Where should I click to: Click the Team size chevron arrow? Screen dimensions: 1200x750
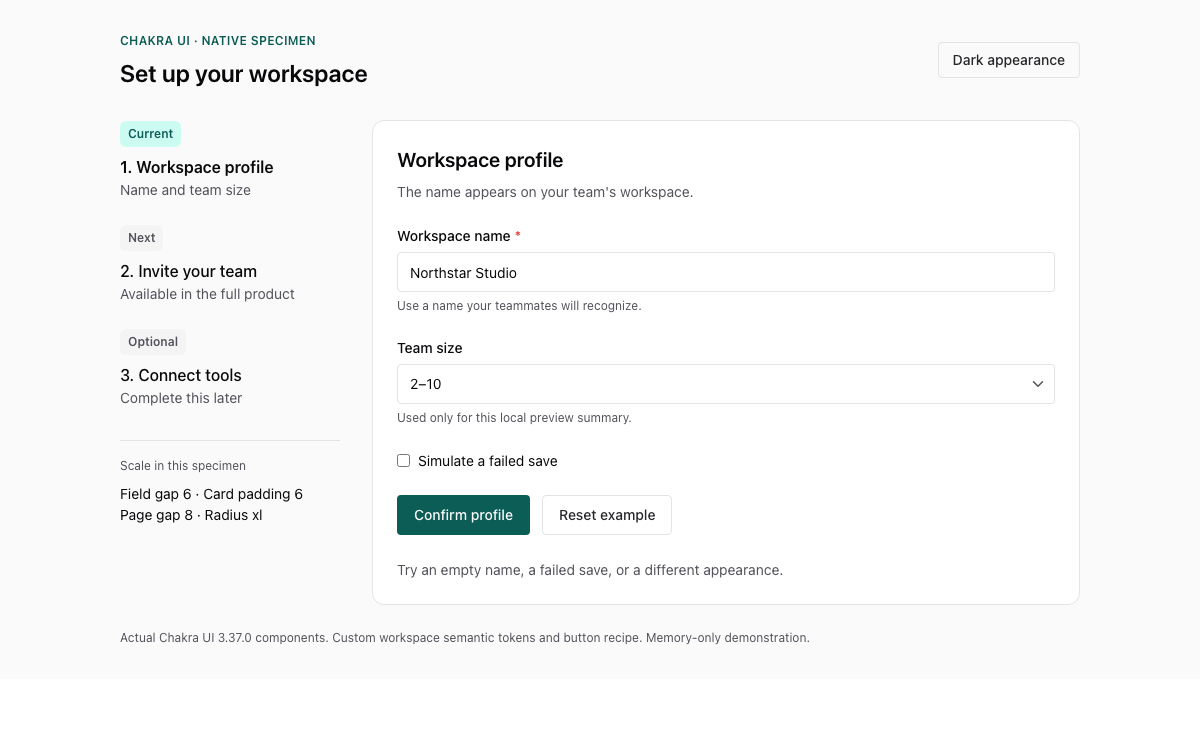tap(1038, 384)
